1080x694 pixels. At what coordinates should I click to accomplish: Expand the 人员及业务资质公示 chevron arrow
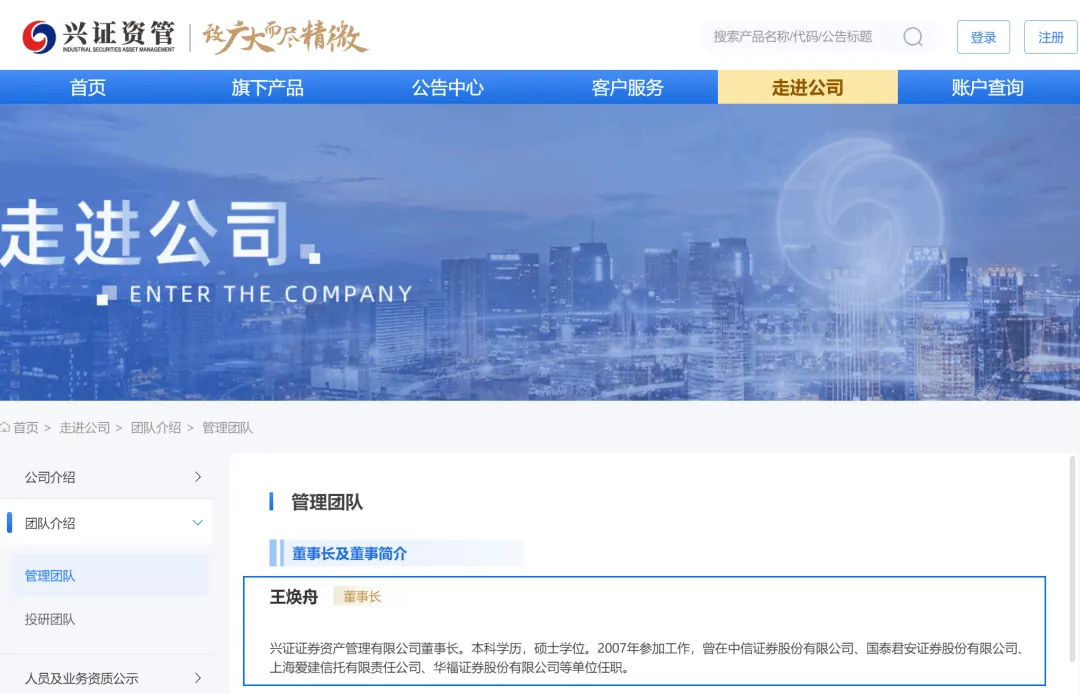pyautogui.click(x=198, y=677)
